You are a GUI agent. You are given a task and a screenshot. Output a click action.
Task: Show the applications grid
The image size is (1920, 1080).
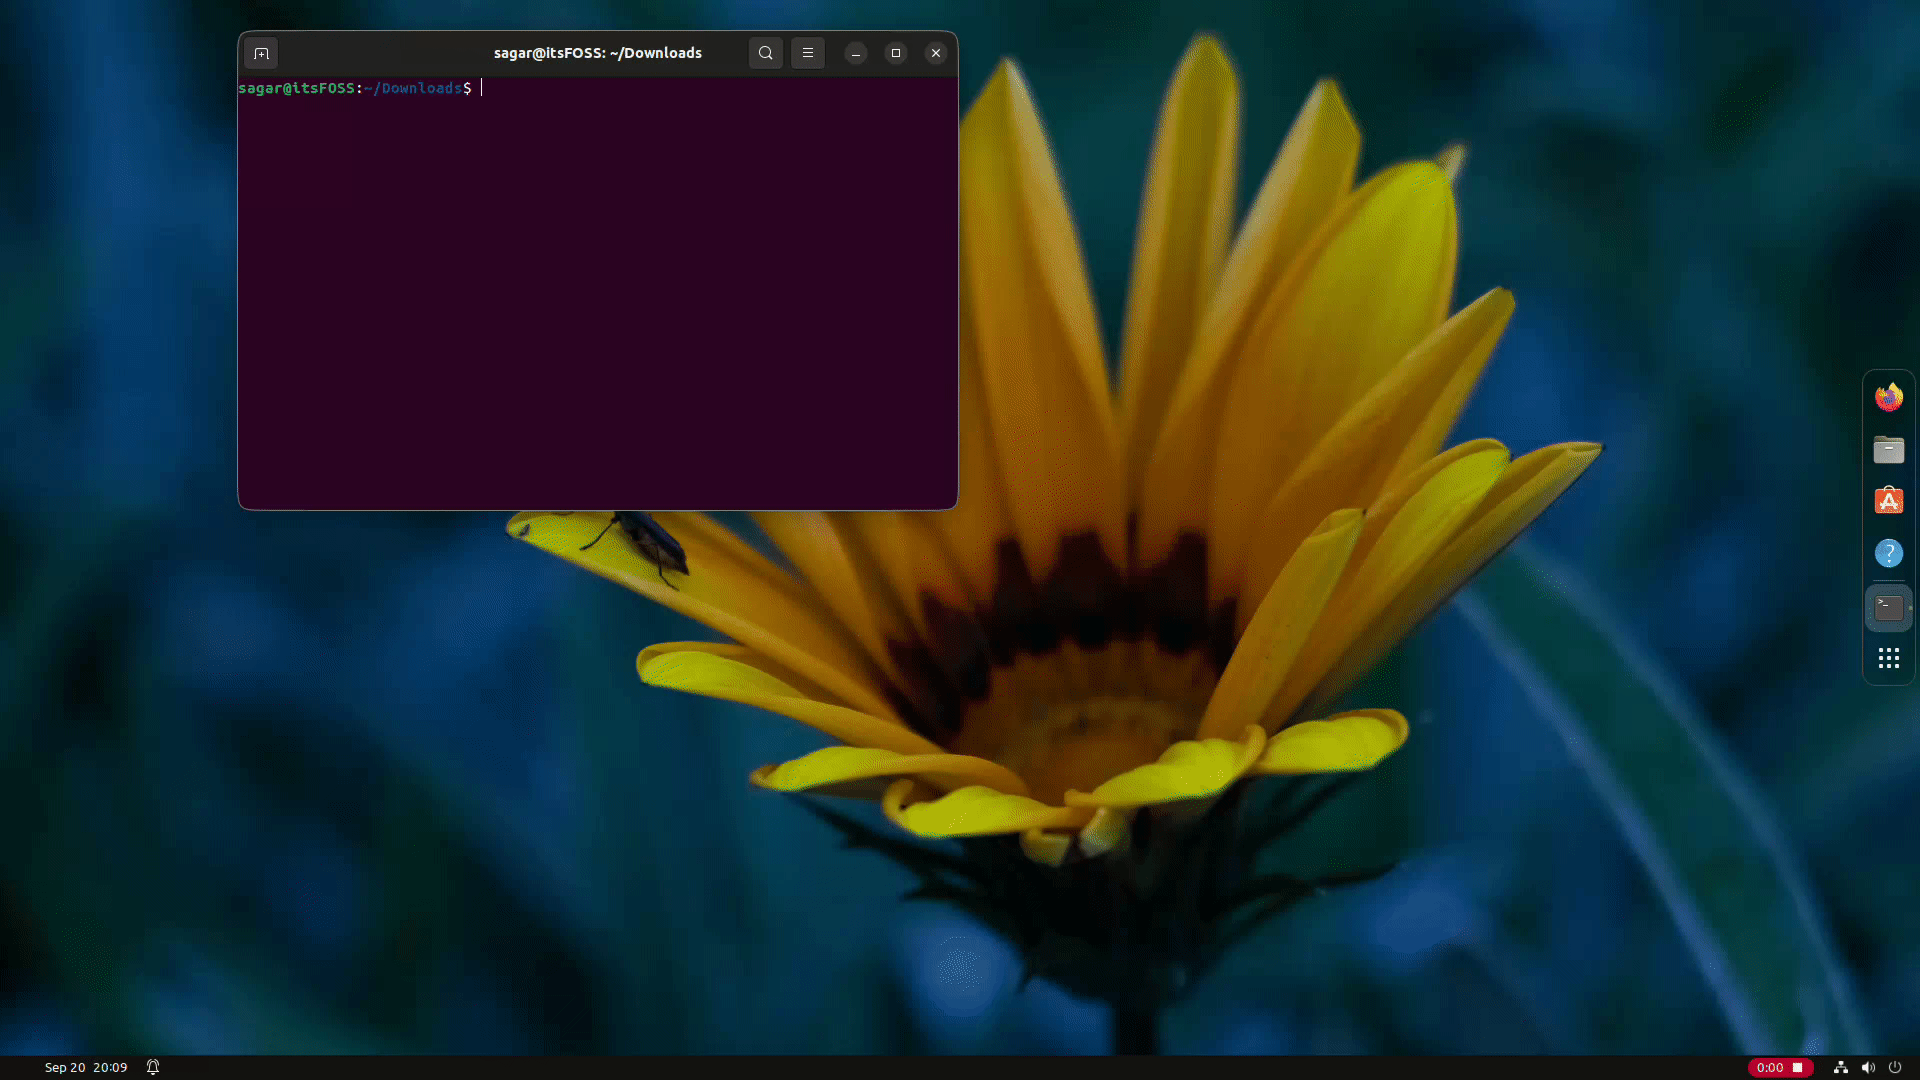click(x=1888, y=658)
